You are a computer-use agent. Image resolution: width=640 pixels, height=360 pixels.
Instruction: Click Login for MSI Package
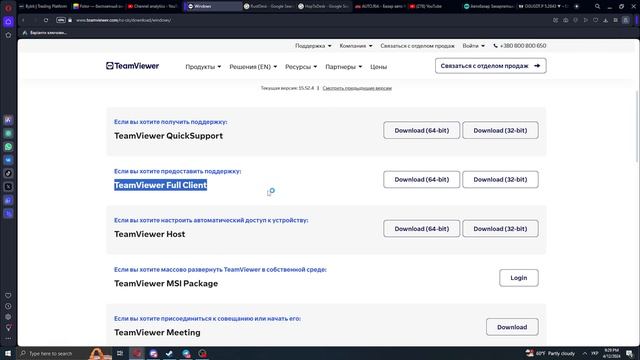(x=519, y=278)
